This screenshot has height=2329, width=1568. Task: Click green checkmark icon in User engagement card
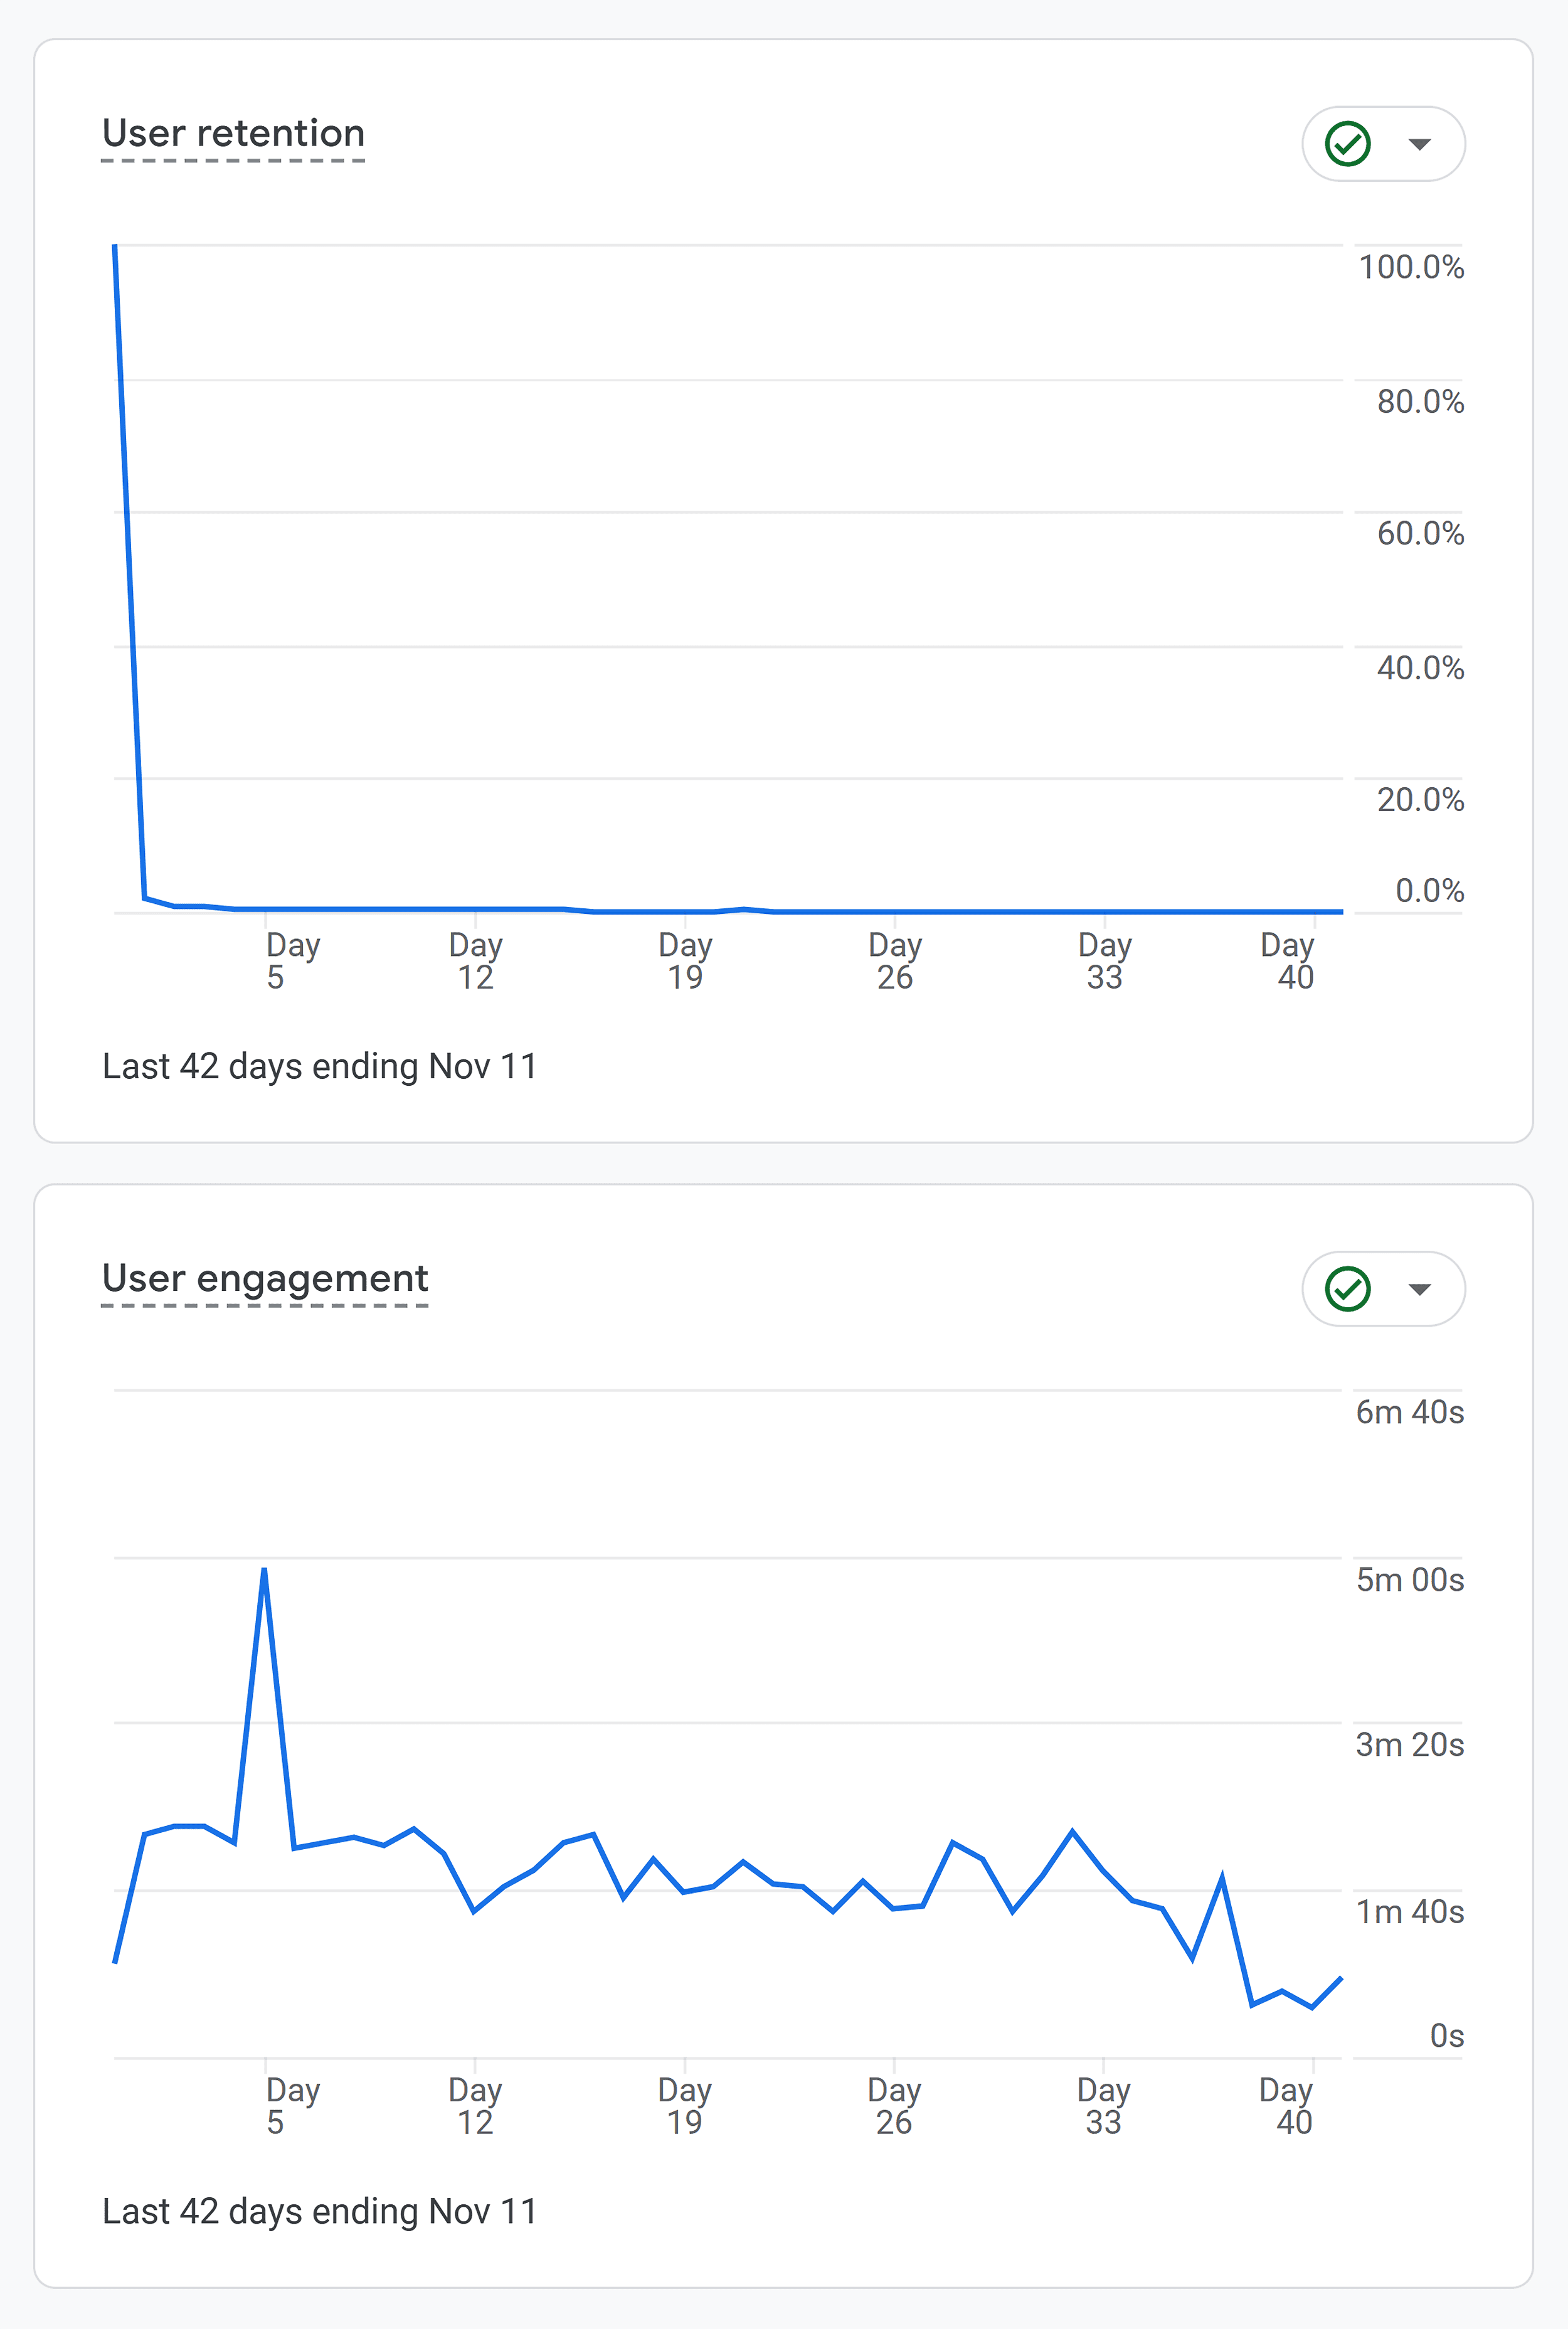[x=1347, y=1289]
